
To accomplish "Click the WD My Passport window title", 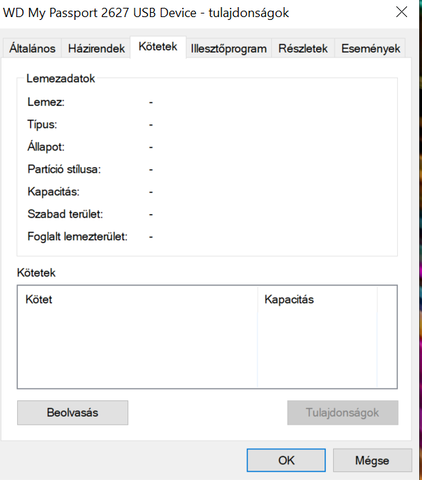I will pyautogui.click(x=146, y=13).
